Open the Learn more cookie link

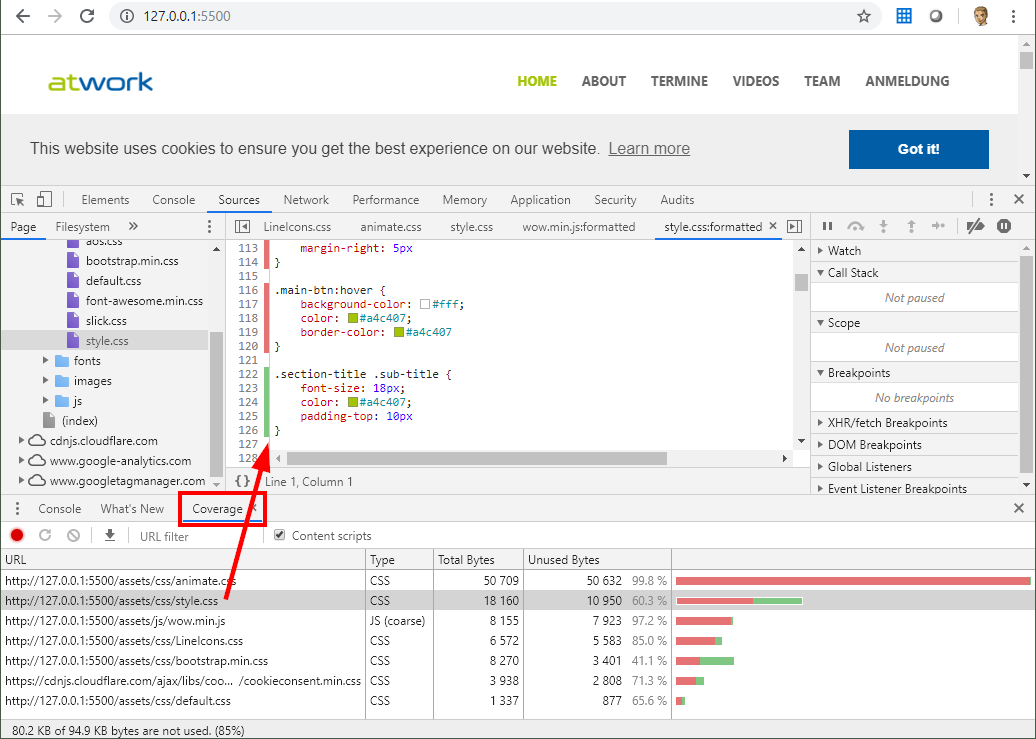[649, 149]
